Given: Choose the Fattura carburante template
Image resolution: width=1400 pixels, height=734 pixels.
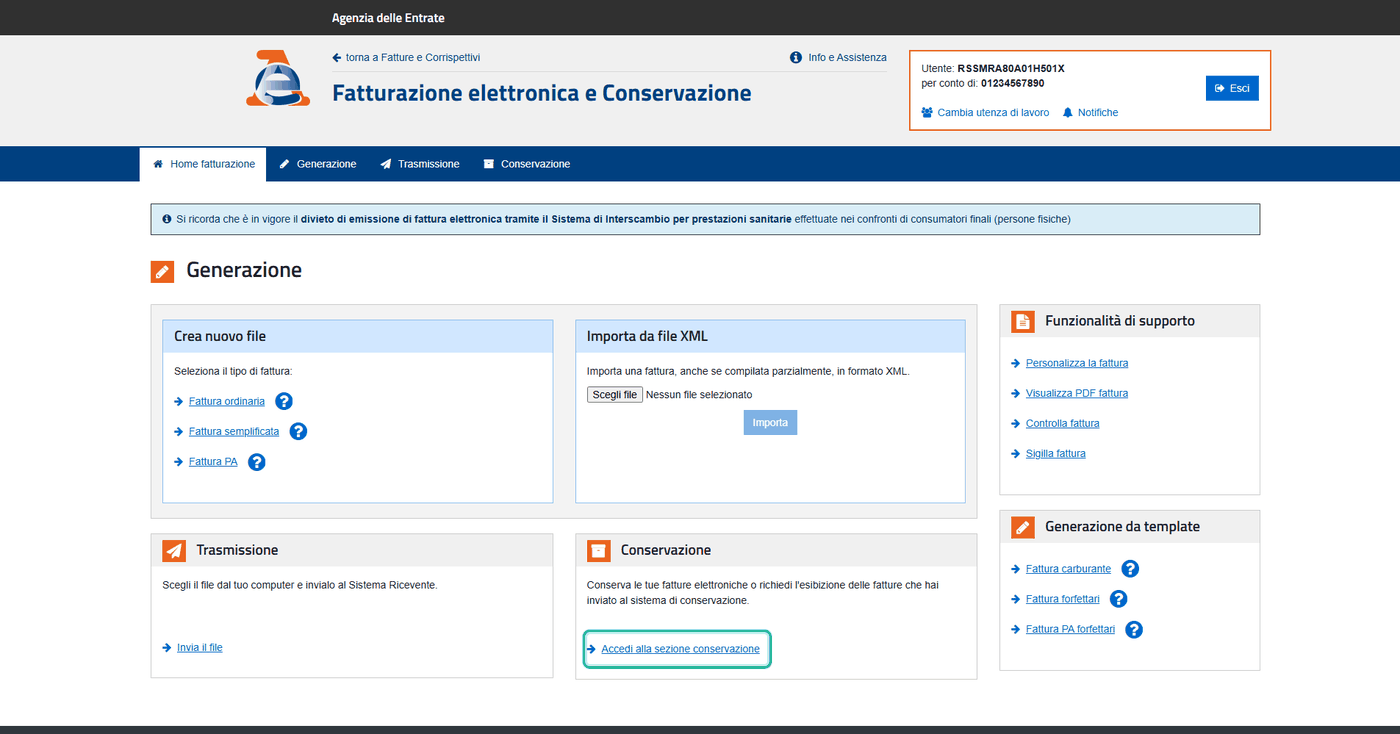Looking at the screenshot, I should point(1068,568).
